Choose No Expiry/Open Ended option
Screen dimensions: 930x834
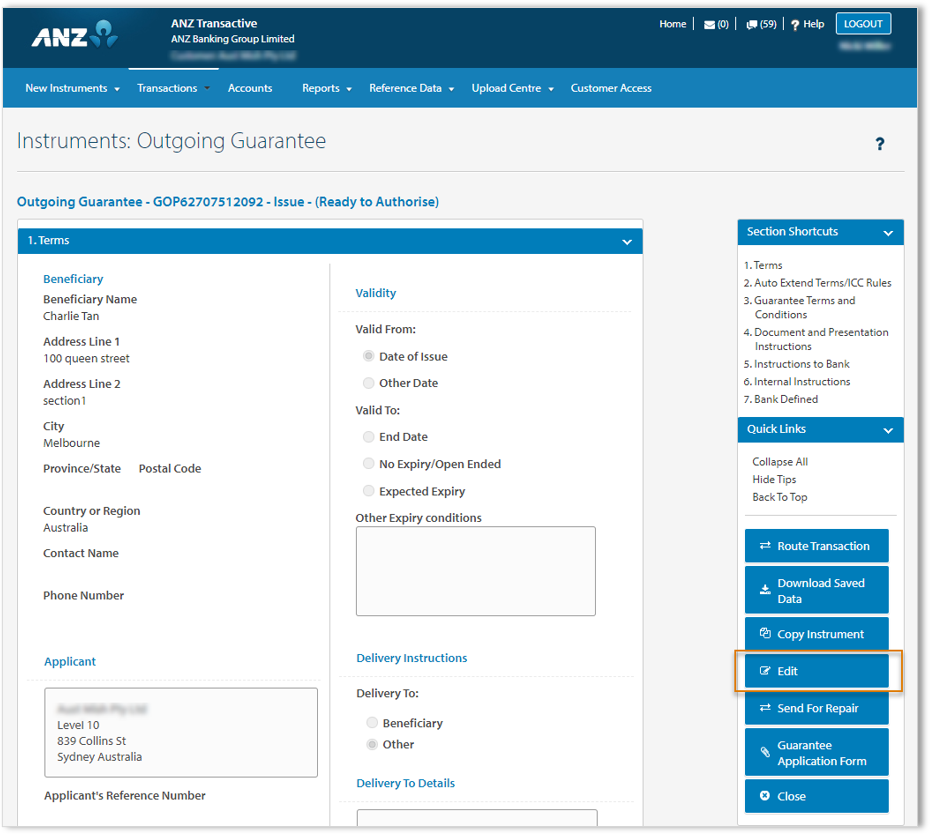pos(369,464)
